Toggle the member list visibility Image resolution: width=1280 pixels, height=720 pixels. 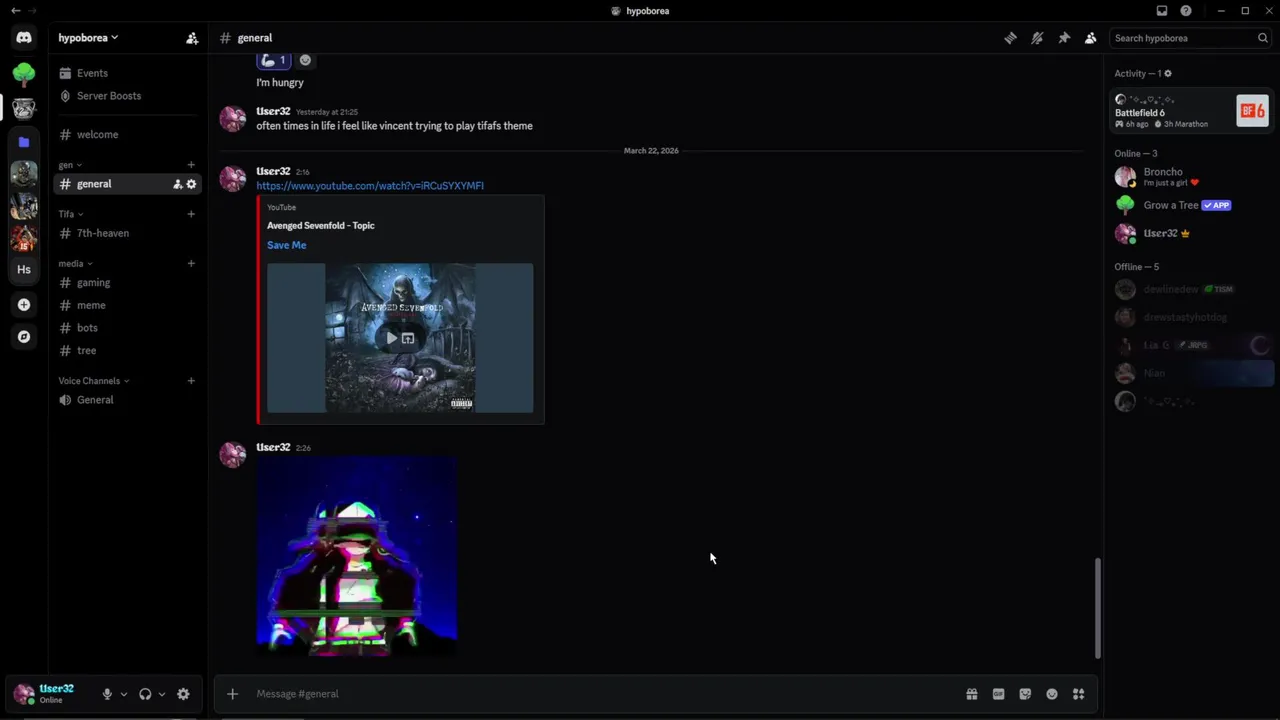(1091, 38)
